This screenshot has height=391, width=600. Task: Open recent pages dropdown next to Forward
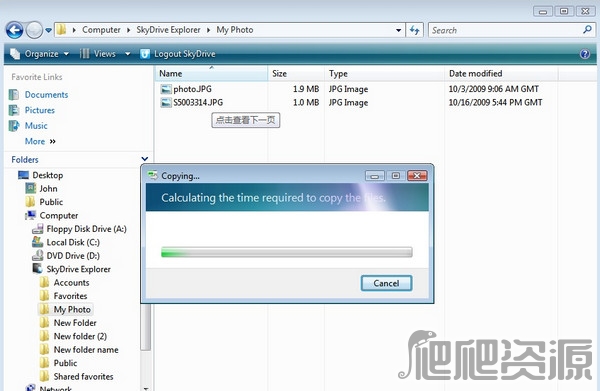(48, 30)
